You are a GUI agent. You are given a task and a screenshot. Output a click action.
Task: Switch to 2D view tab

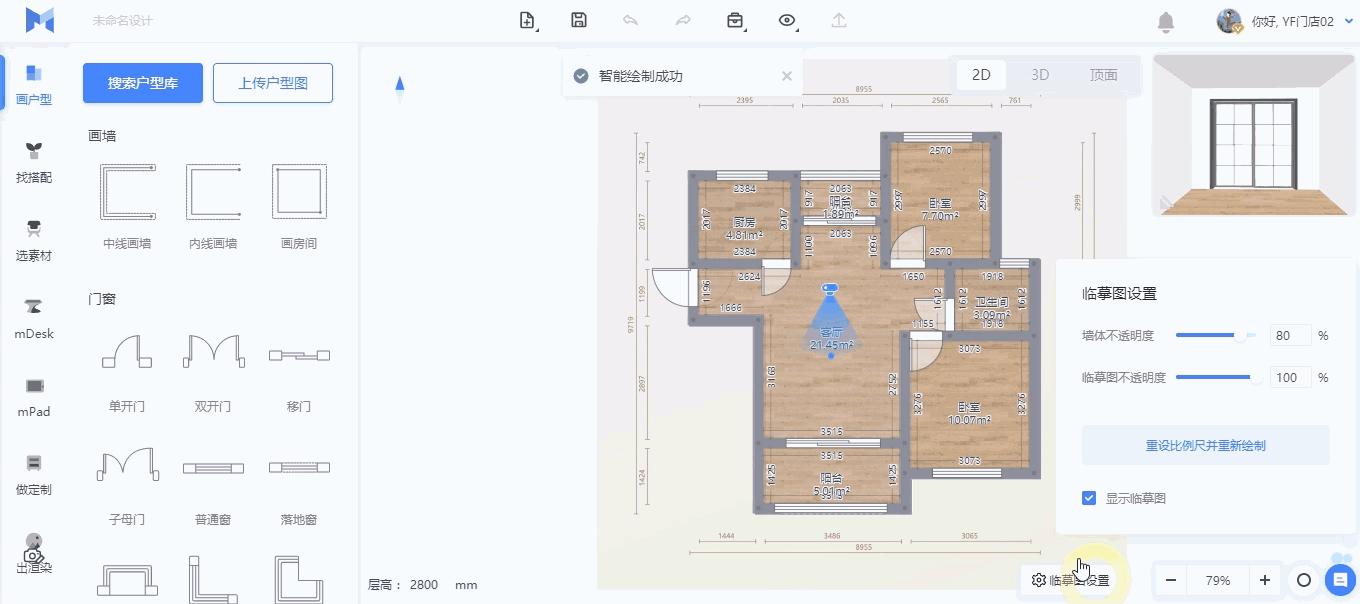(x=981, y=75)
